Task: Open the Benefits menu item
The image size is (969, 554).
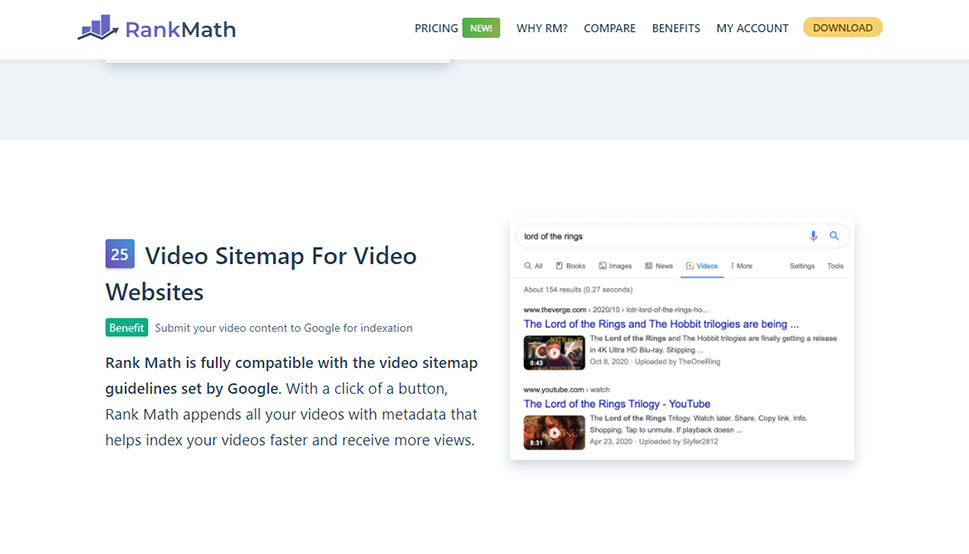Action: (x=675, y=28)
